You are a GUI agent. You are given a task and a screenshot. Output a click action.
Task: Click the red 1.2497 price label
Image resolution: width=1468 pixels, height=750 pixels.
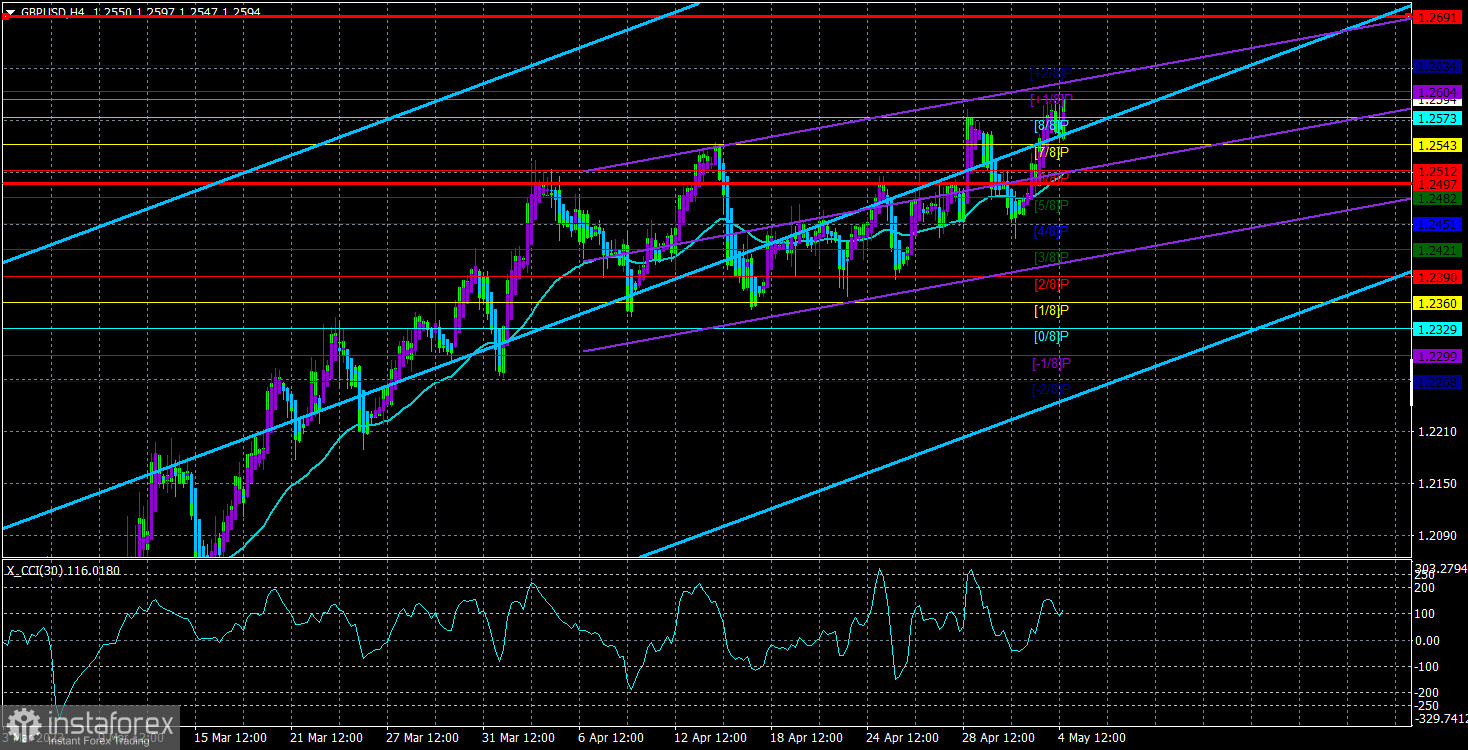pos(1438,184)
